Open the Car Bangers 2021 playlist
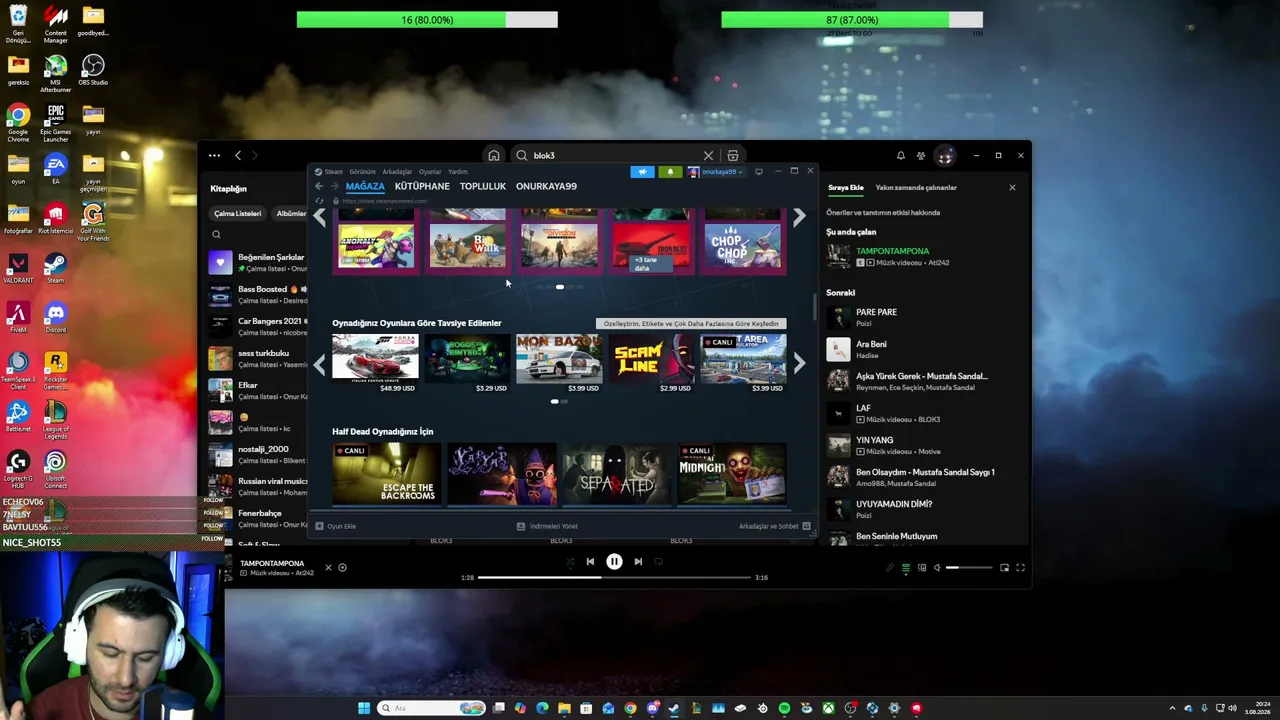Viewport: 1280px width, 720px height. 258,327
